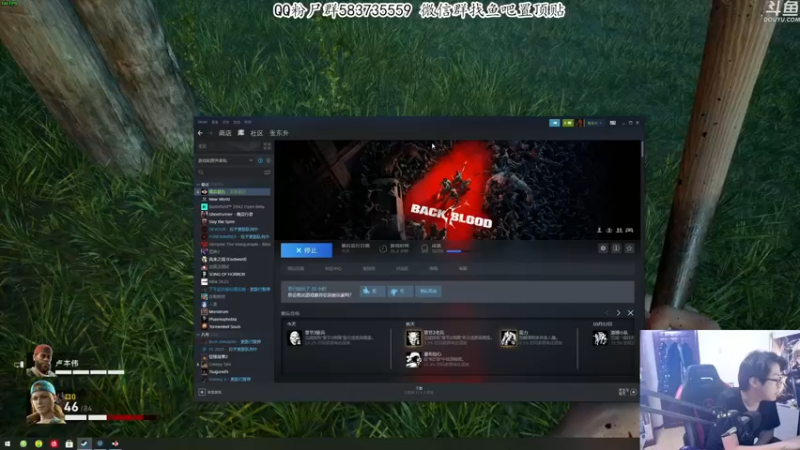Select Tsugunohi in library list
The width and height of the screenshot is (800, 450).
pos(218,372)
